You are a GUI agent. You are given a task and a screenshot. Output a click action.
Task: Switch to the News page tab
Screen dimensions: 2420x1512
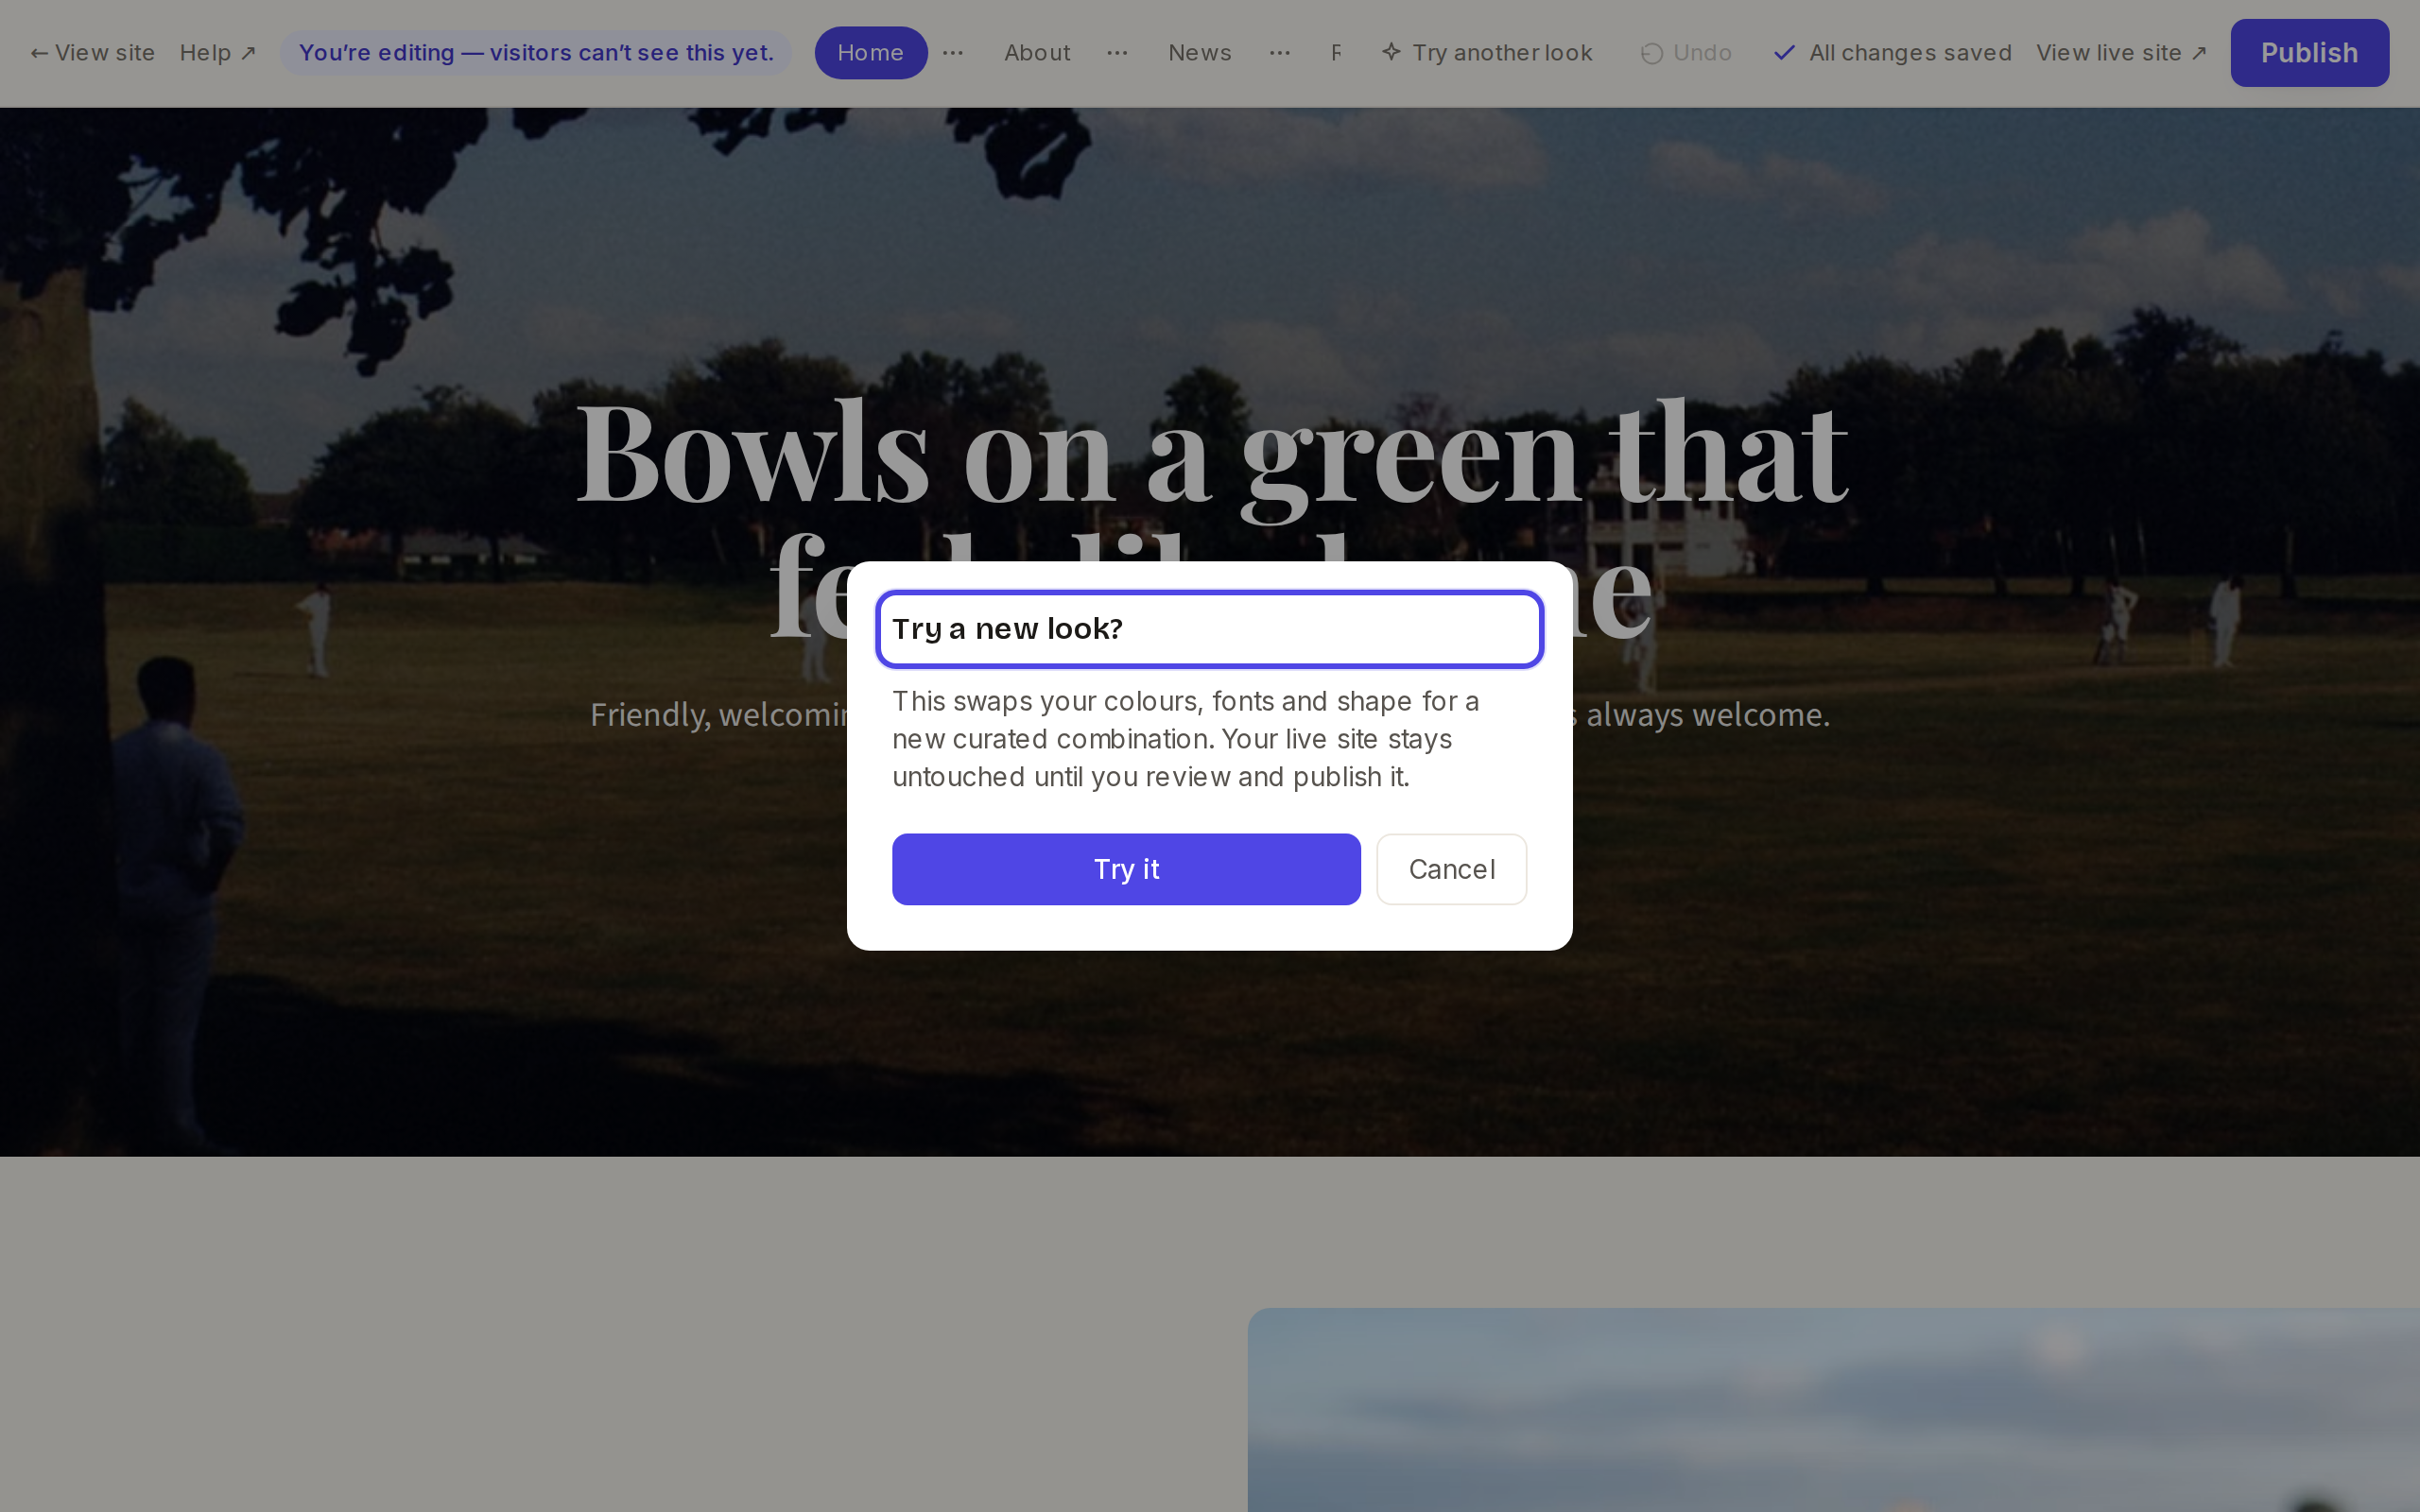(x=1200, y=53)
